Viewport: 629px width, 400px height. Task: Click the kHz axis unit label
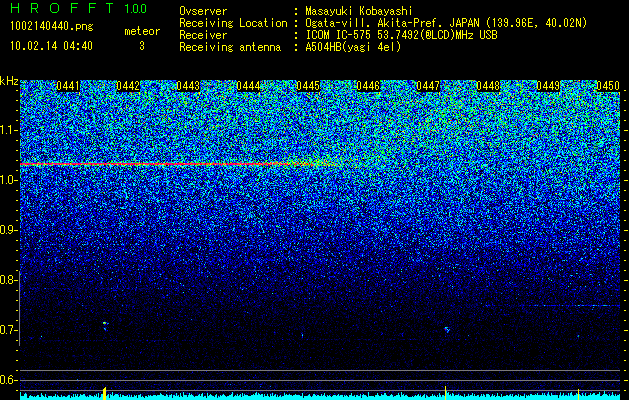[9, 81]
